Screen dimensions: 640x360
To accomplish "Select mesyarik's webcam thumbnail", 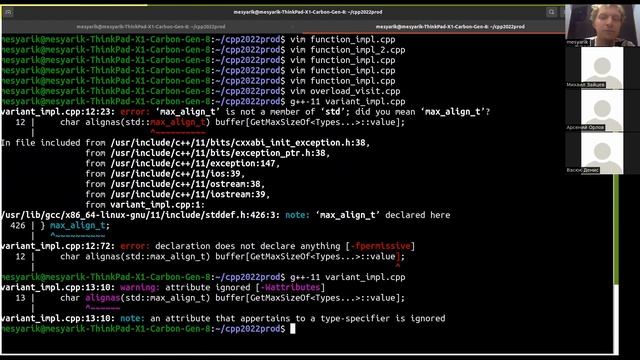I will coord(602,25).
